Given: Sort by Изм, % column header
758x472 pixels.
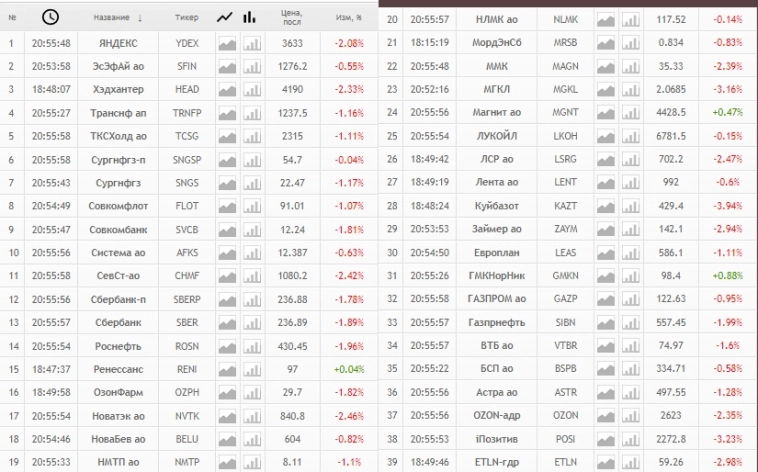Looking at the screenshot, I should (349, 17).
